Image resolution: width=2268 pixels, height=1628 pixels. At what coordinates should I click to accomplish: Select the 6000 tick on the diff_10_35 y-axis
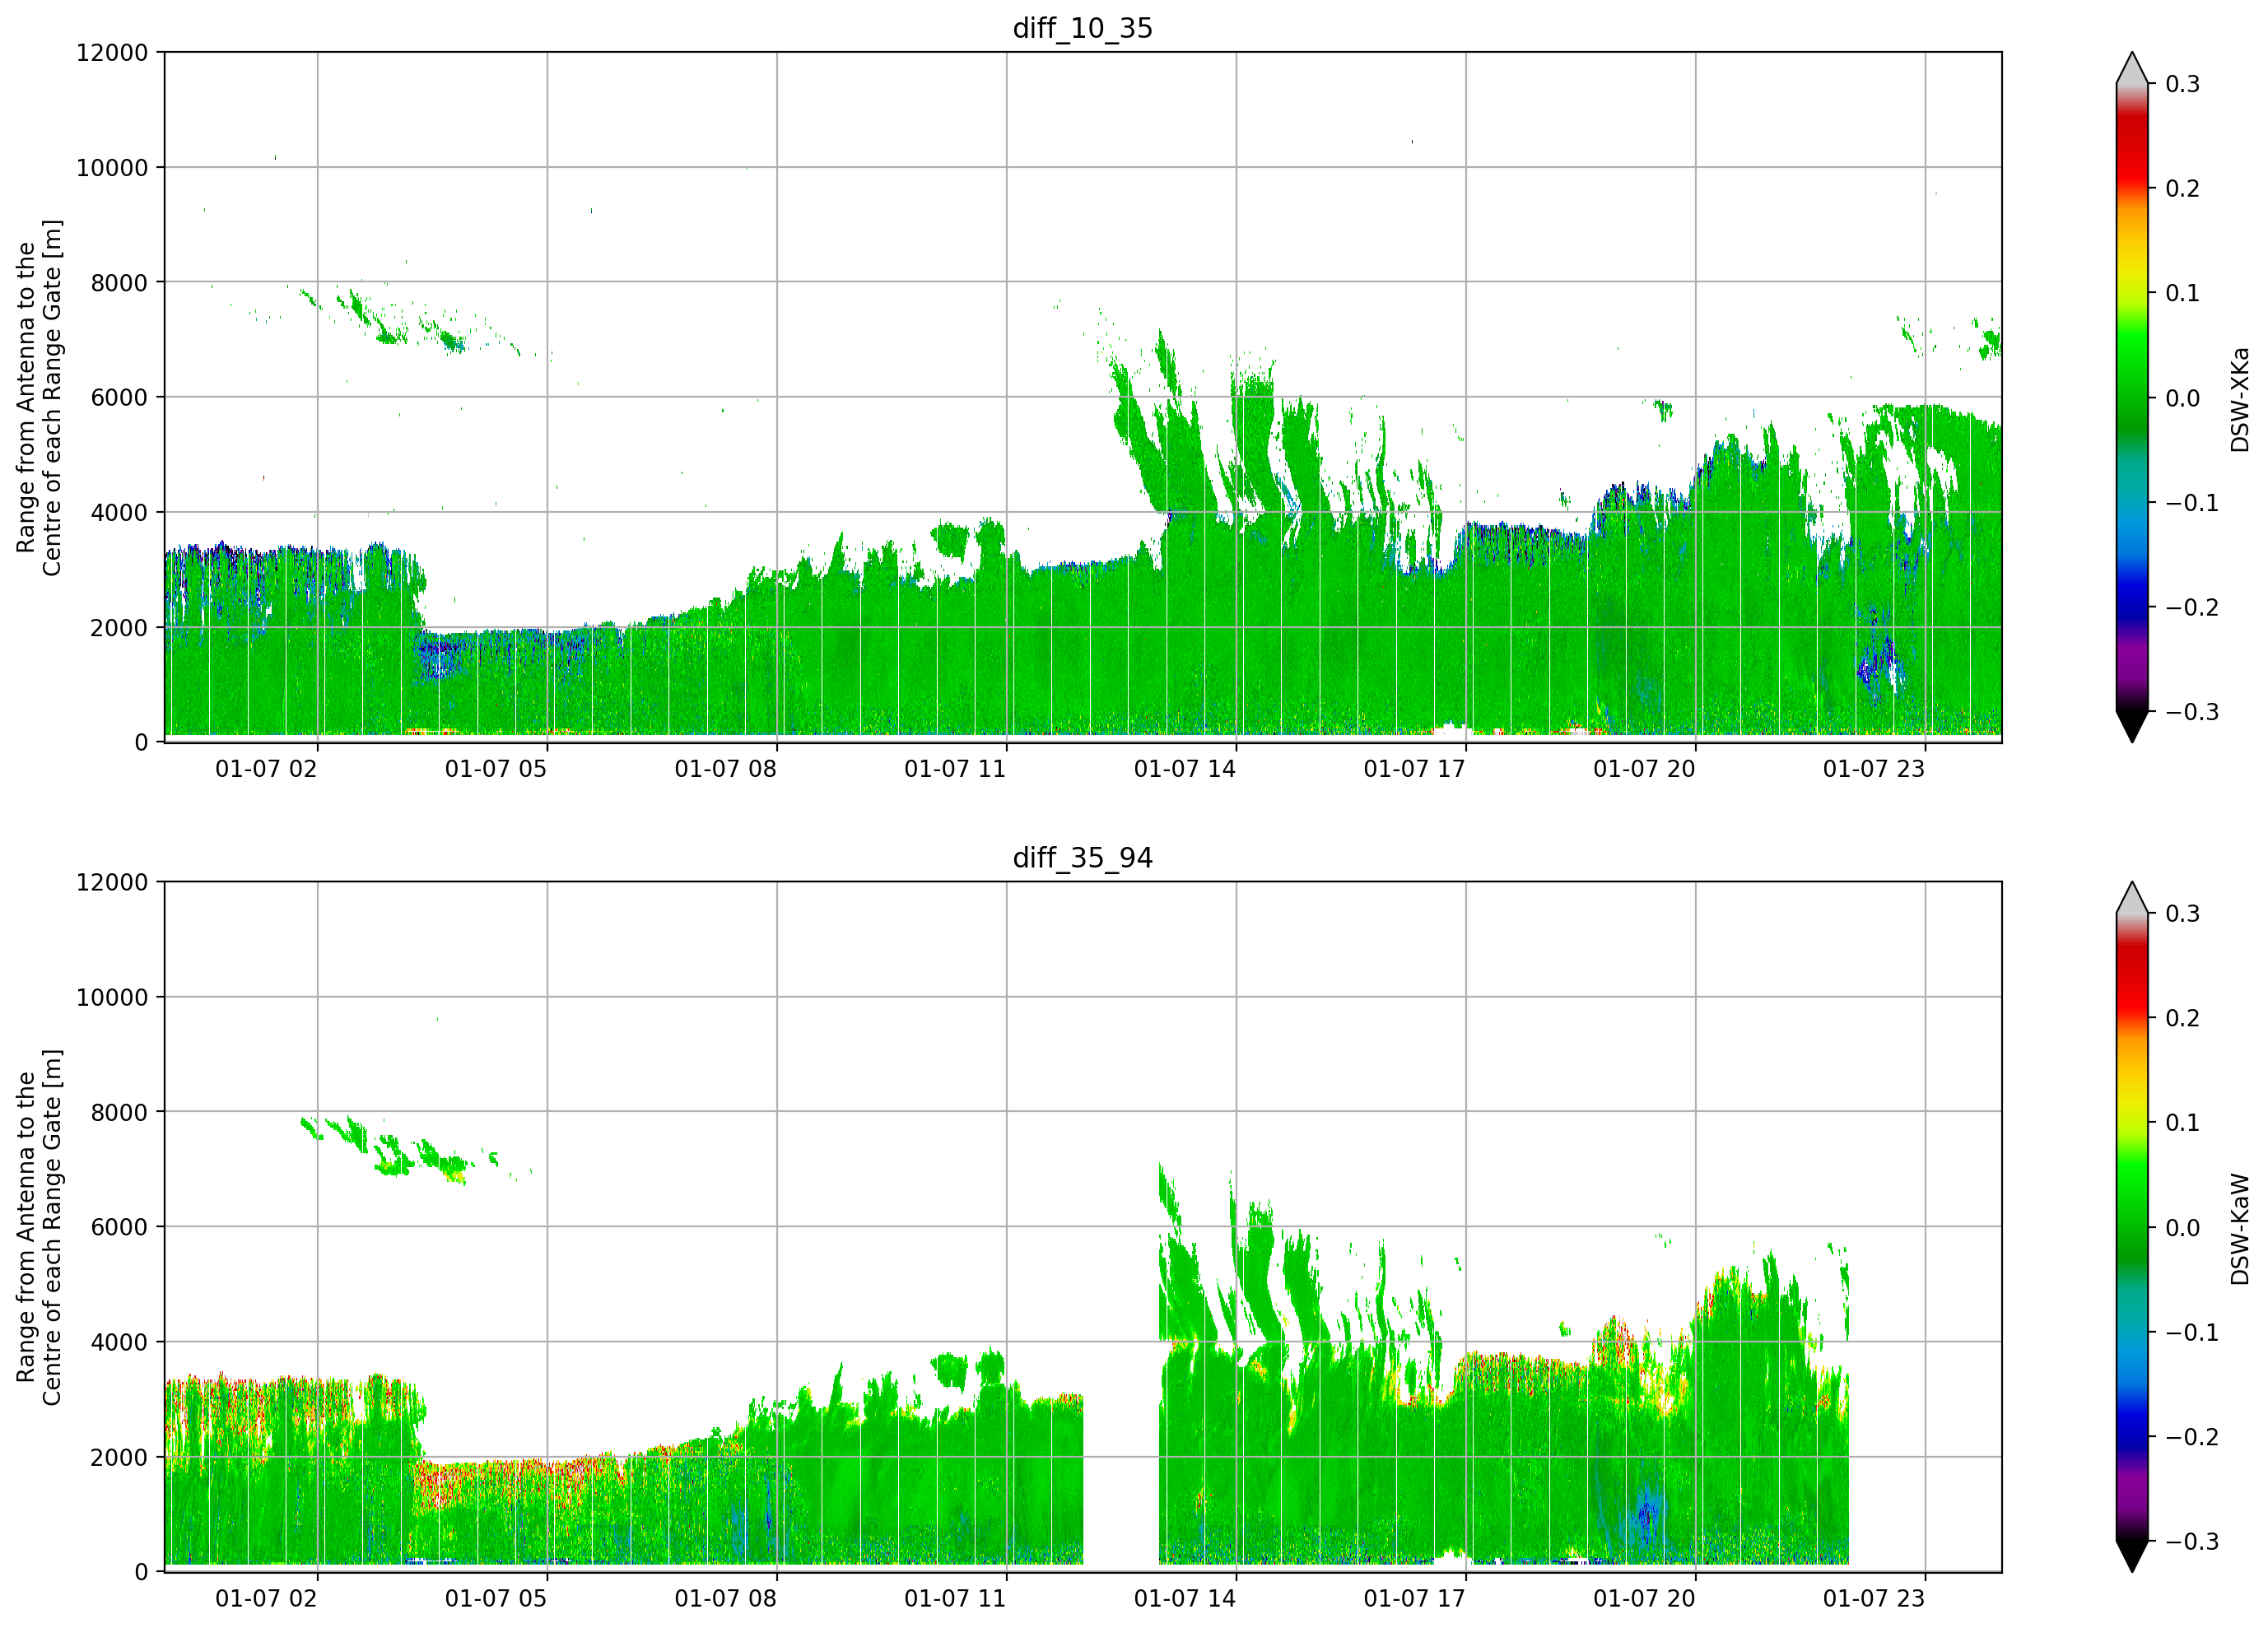(119, 398)
